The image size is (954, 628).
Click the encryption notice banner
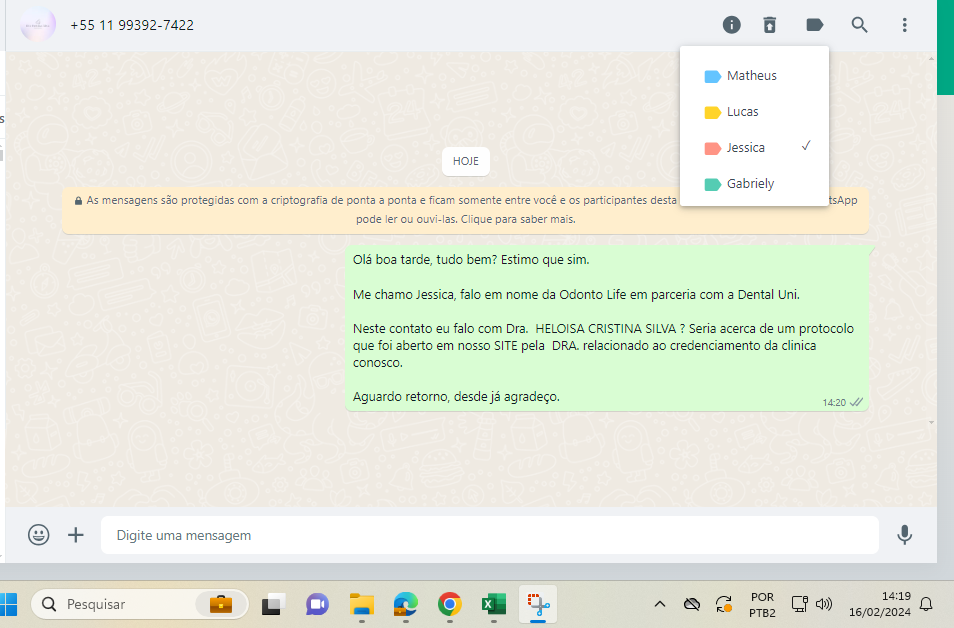point(465,210)
